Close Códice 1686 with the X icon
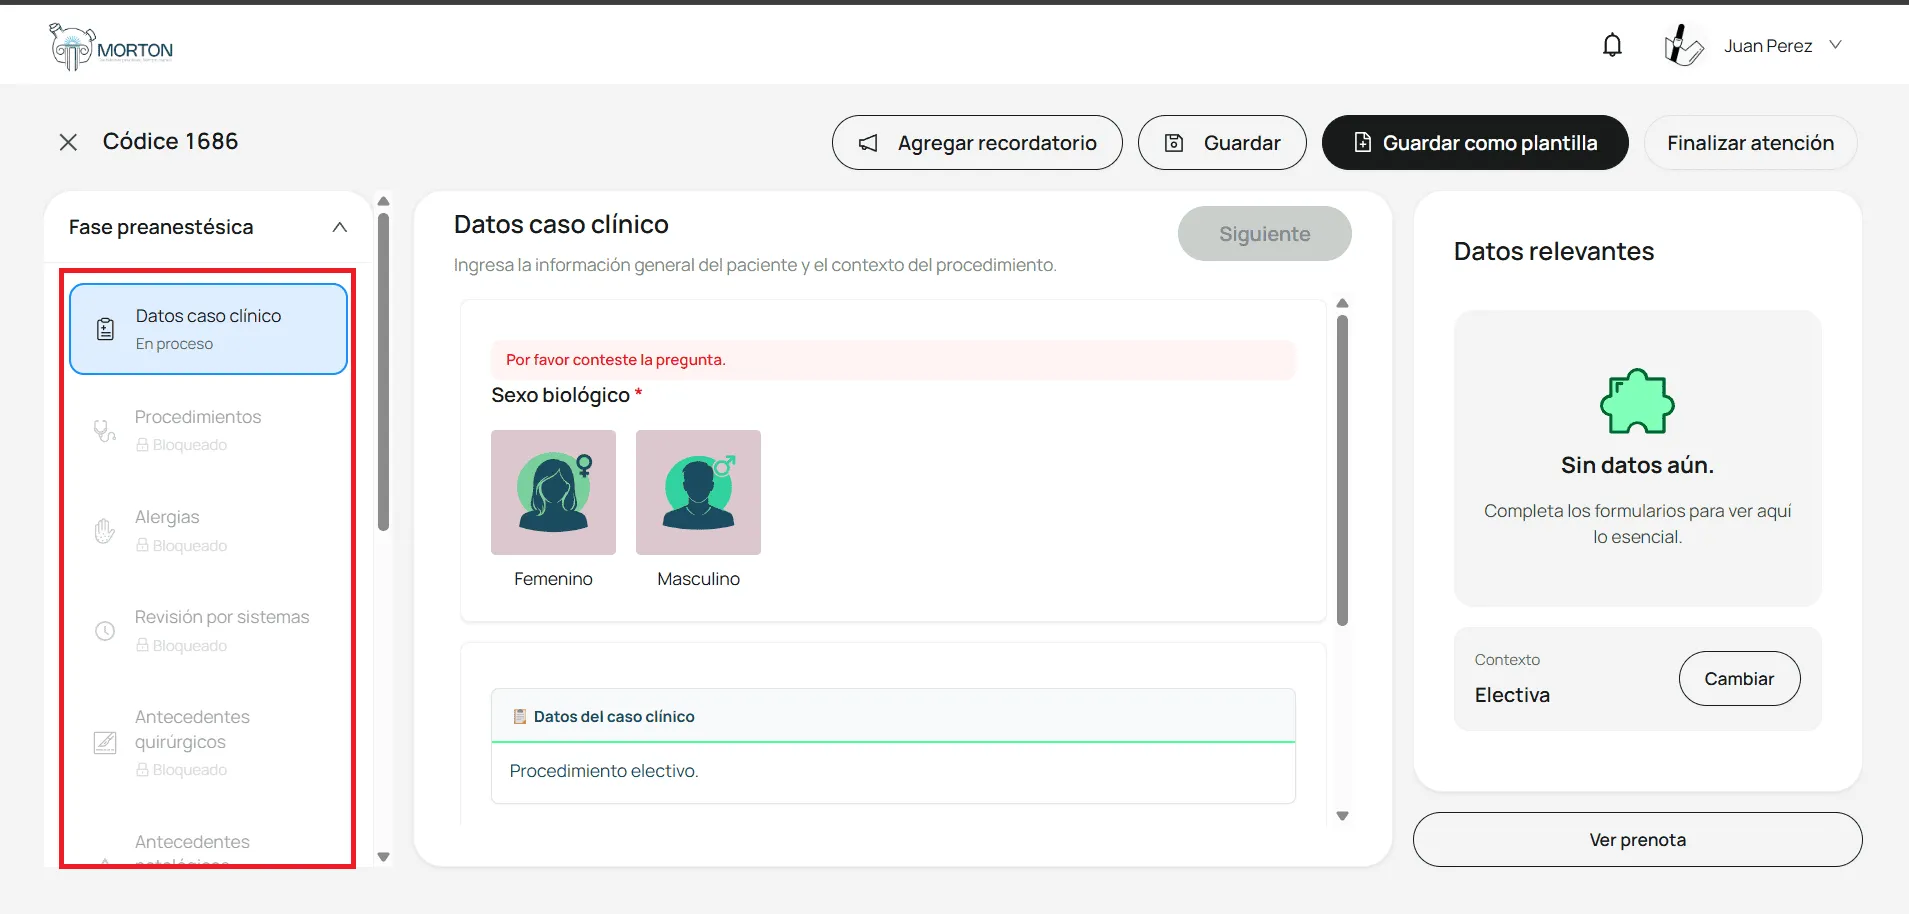The width and height of the screenshot is (1909, 914). 68,142
